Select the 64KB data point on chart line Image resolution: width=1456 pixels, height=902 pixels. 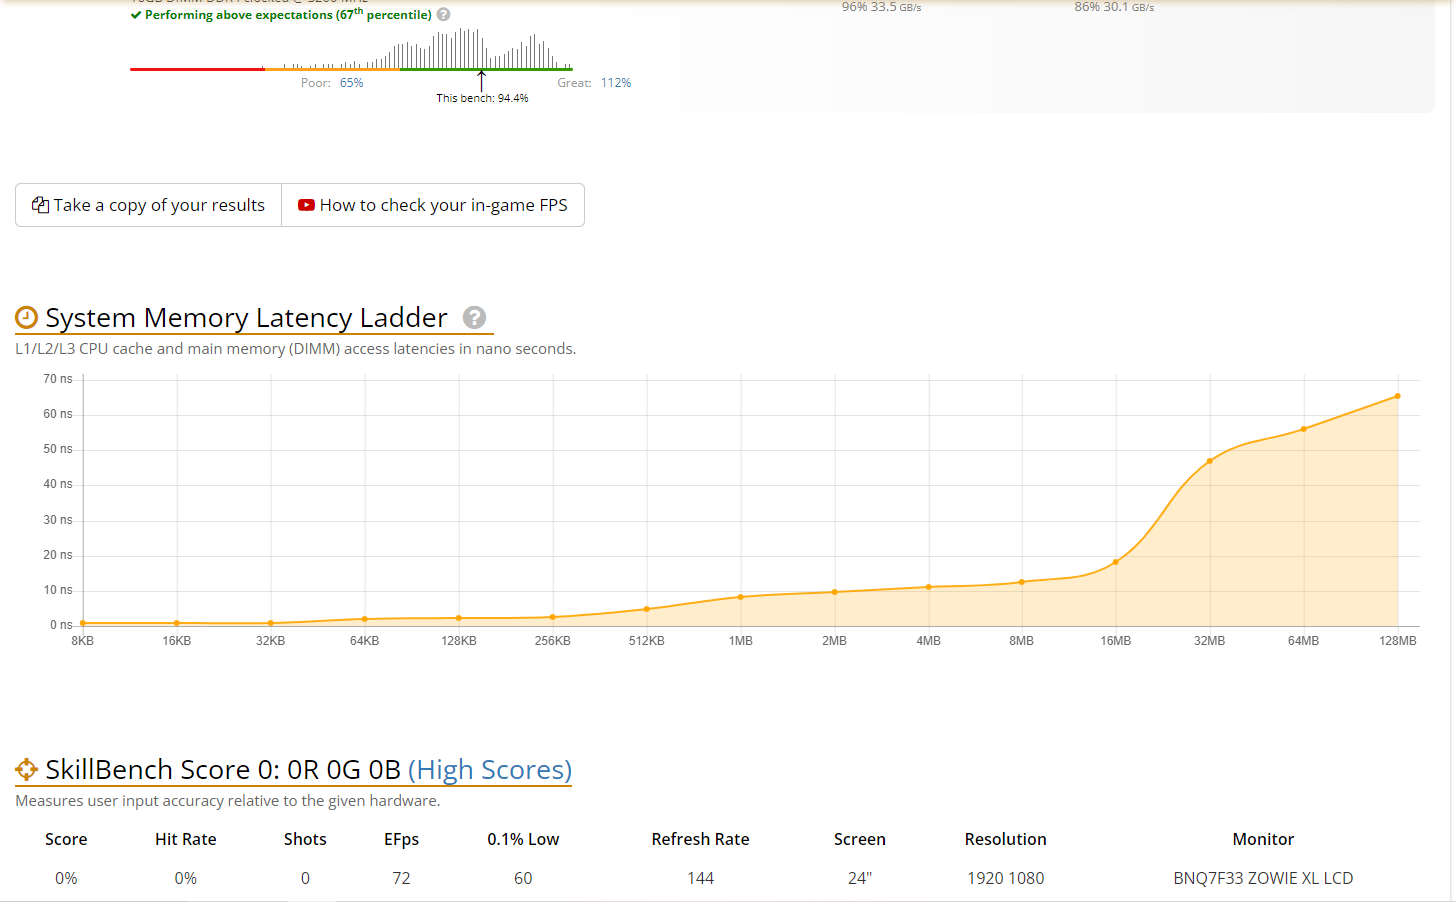365,619
